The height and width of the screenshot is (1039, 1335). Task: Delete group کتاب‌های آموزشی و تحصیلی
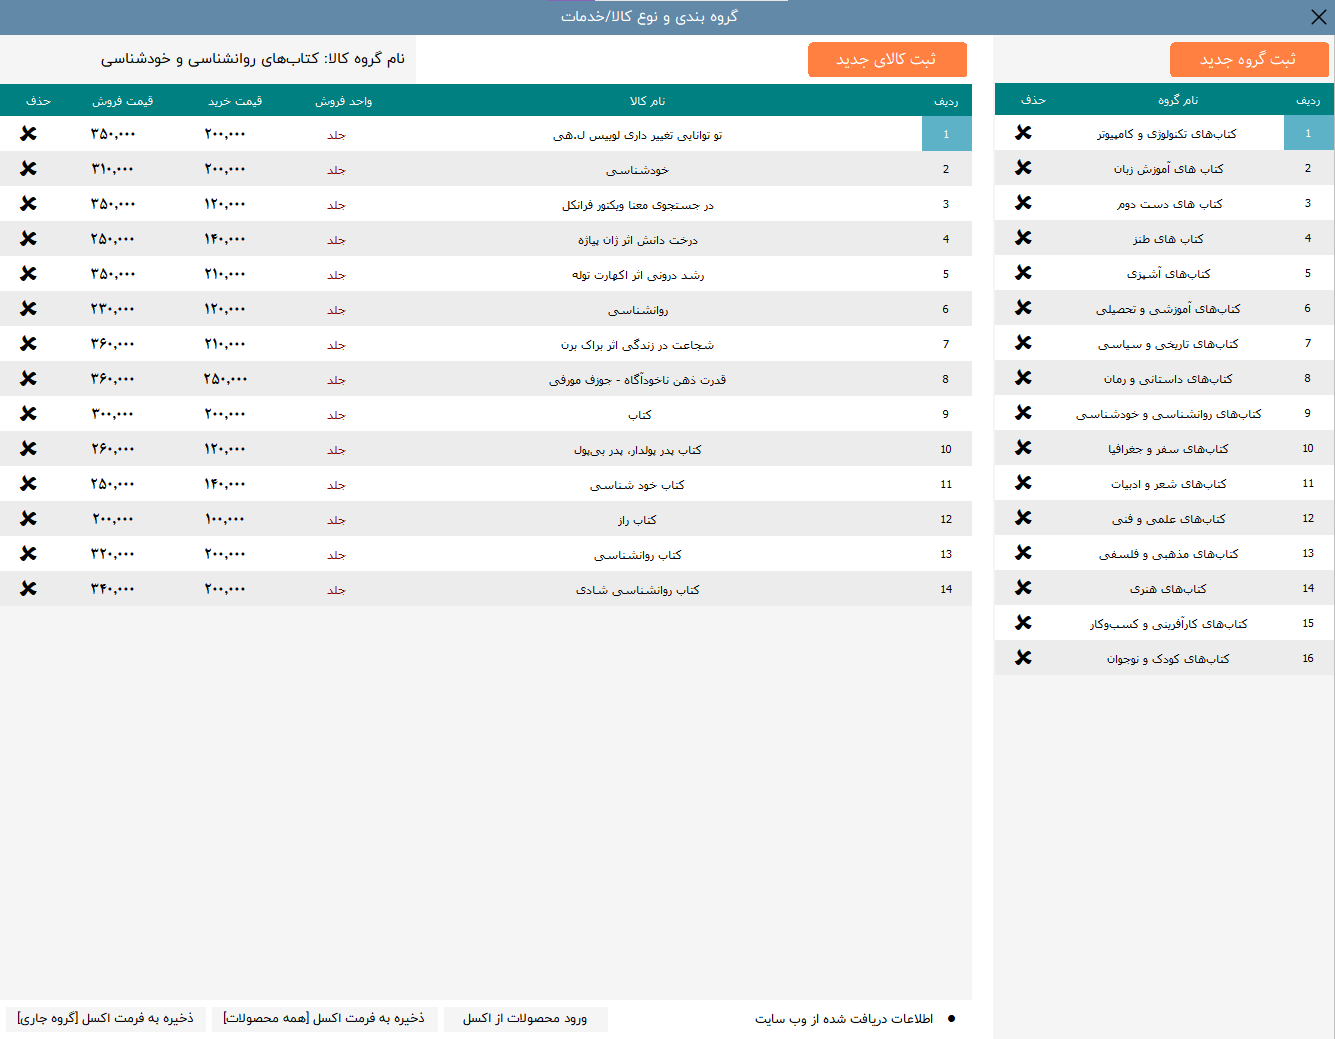pyautogui.click(x=1023, y=308)
